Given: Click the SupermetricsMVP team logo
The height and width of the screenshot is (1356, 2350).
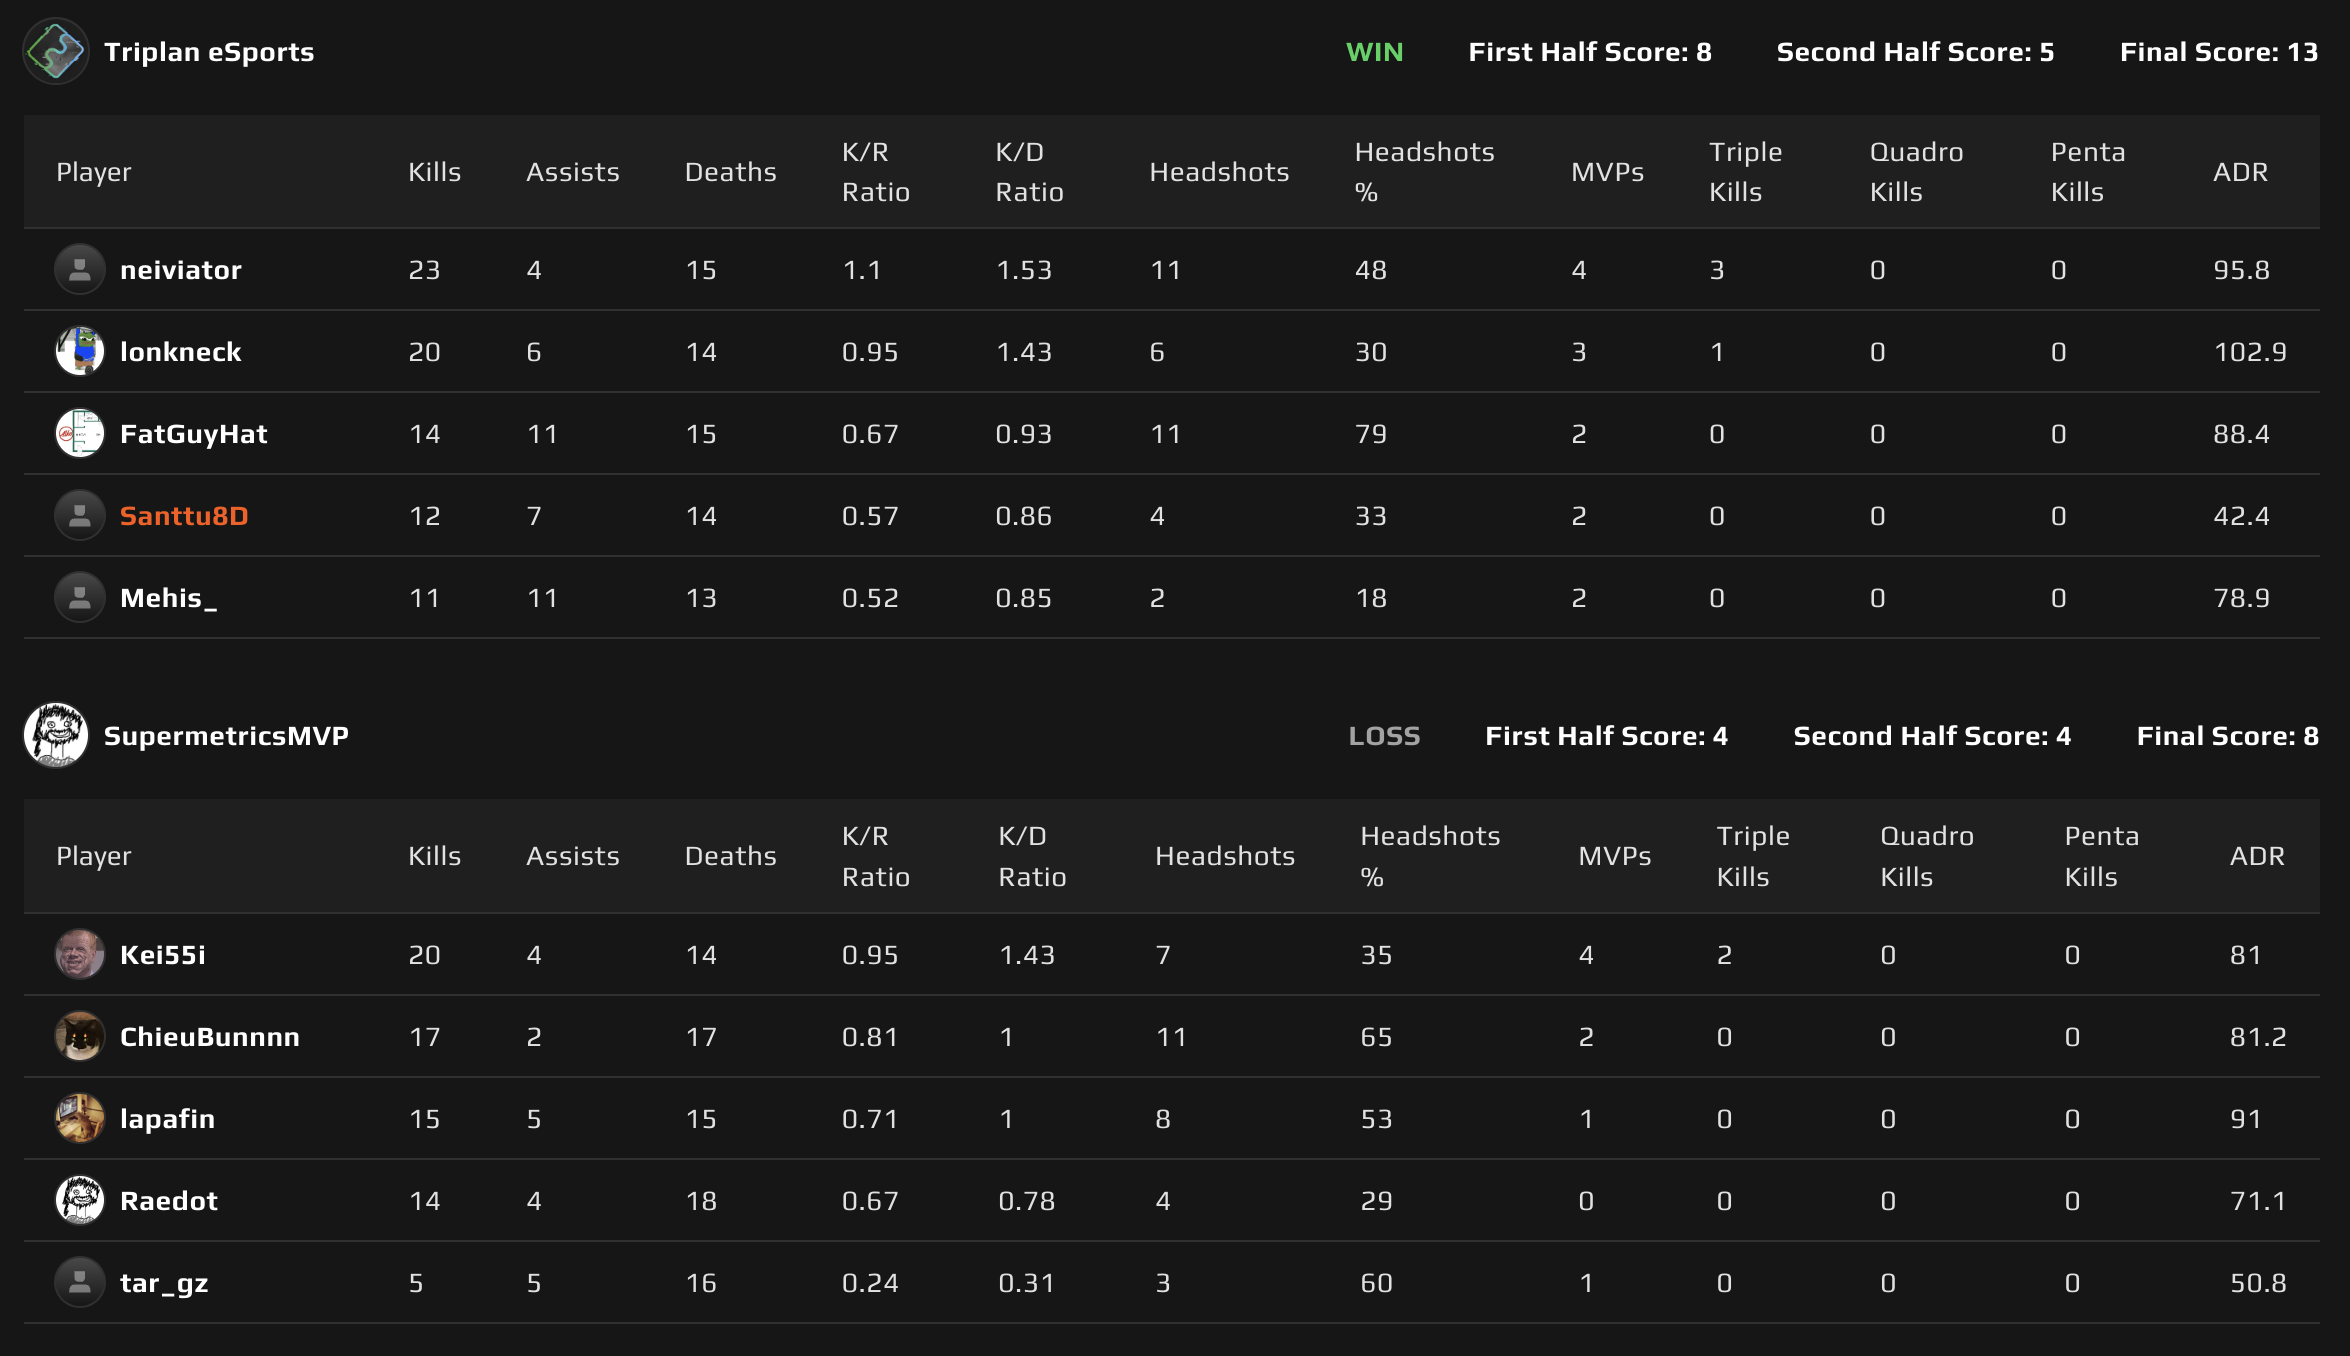Looking at the screenshot, I should tap(57, 735).
